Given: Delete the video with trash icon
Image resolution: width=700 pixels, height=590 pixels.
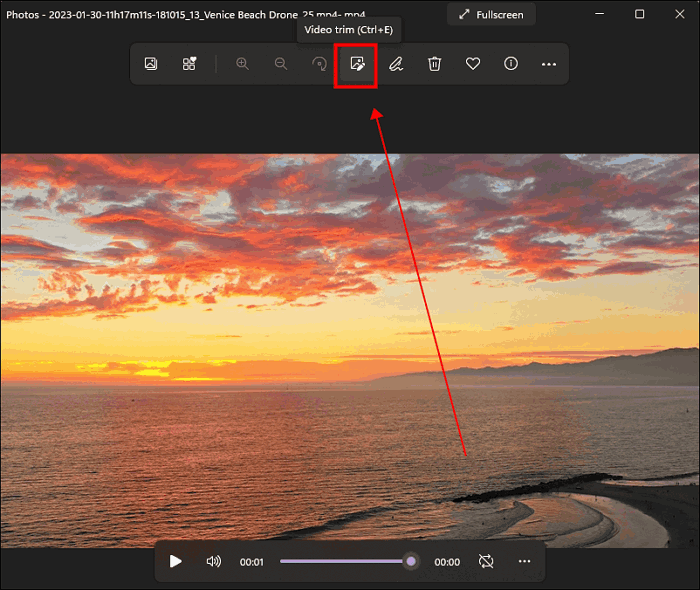Looking at the screenshot, I should (434, 64).
